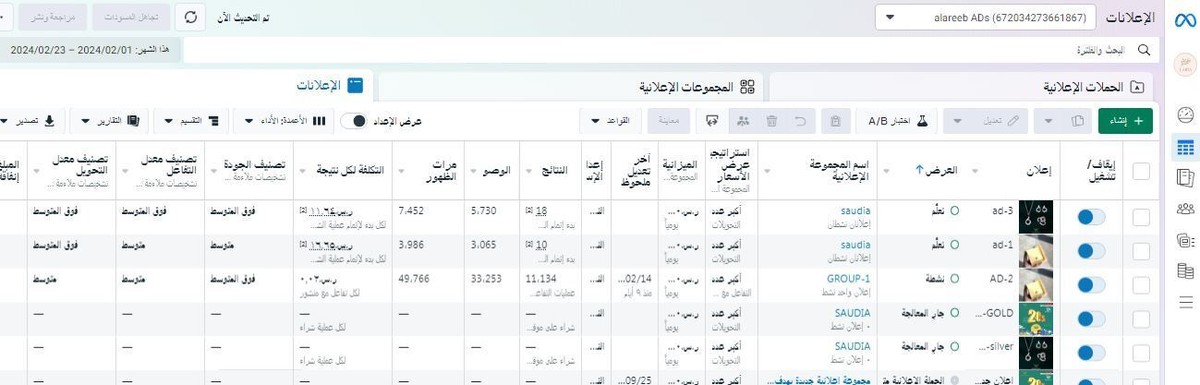This screenshot has width=1200, height=385.
Task: Sort by the delivery column arrow (العرض)
Action: (918, 170)
